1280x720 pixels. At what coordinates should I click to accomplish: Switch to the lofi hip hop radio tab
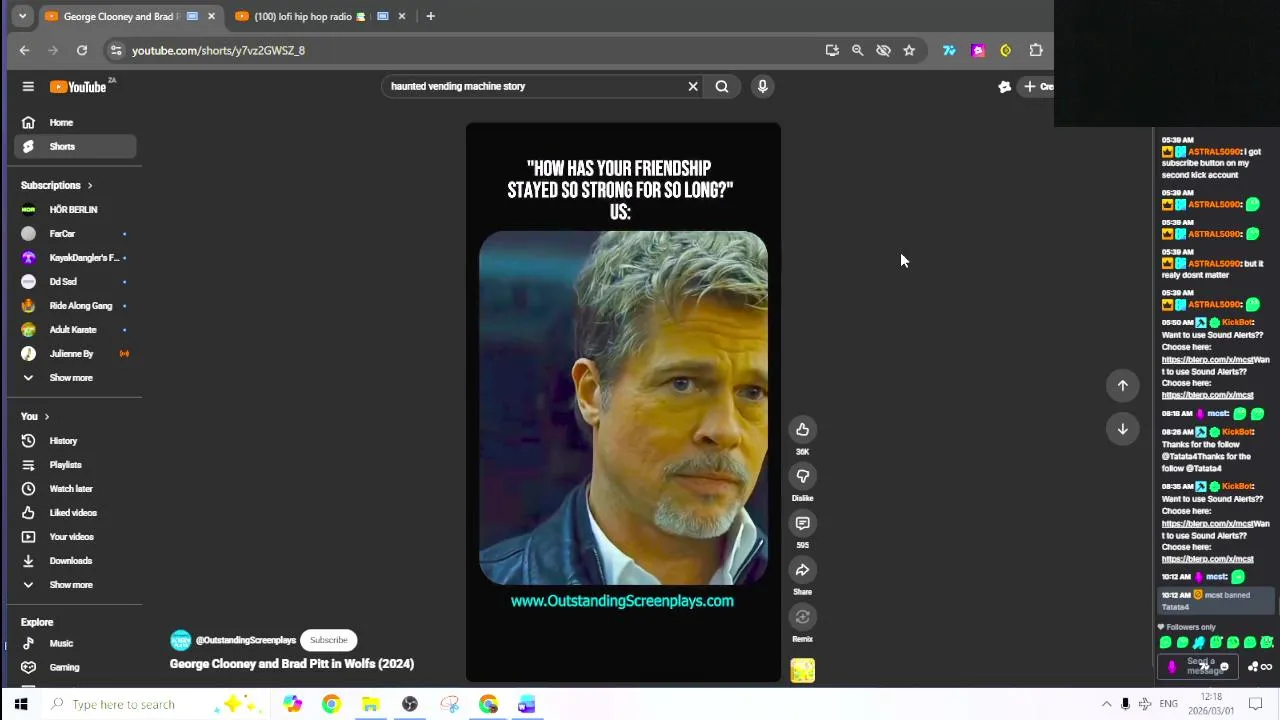tap(302, 16)
